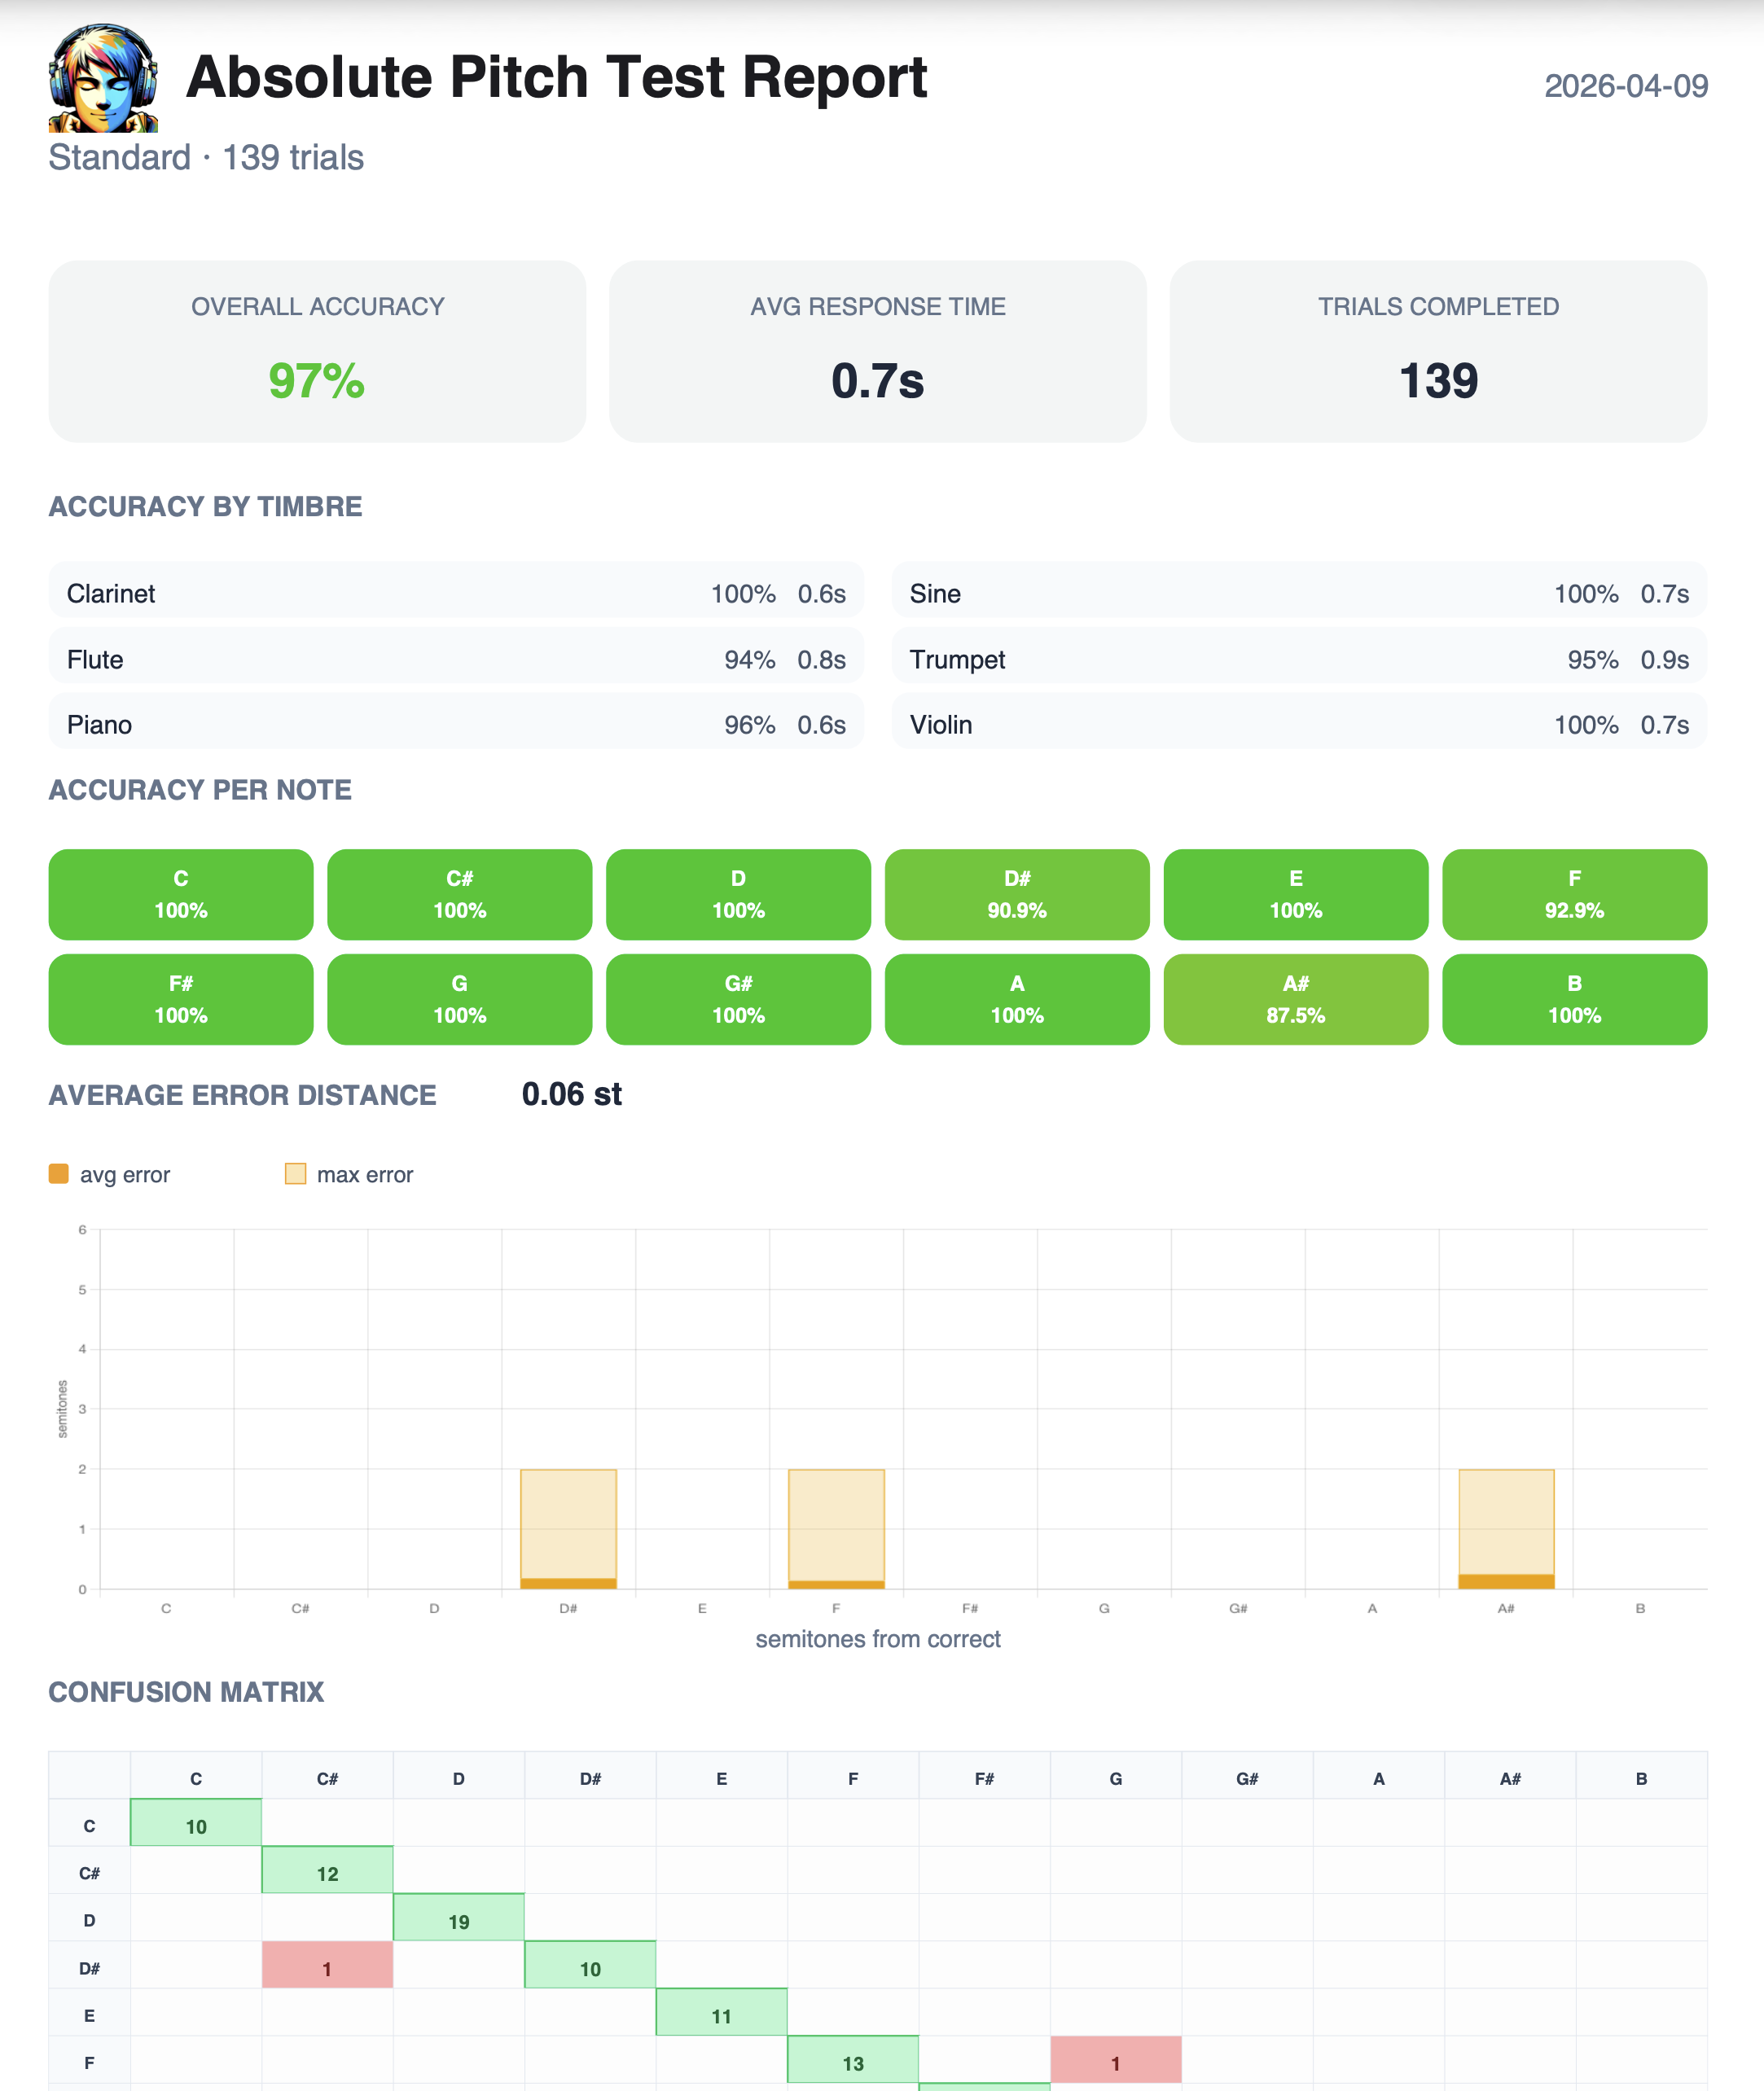Click the D# note accuracy tile
This screenshot has height=2091, width=1764.
point(1016,895)
